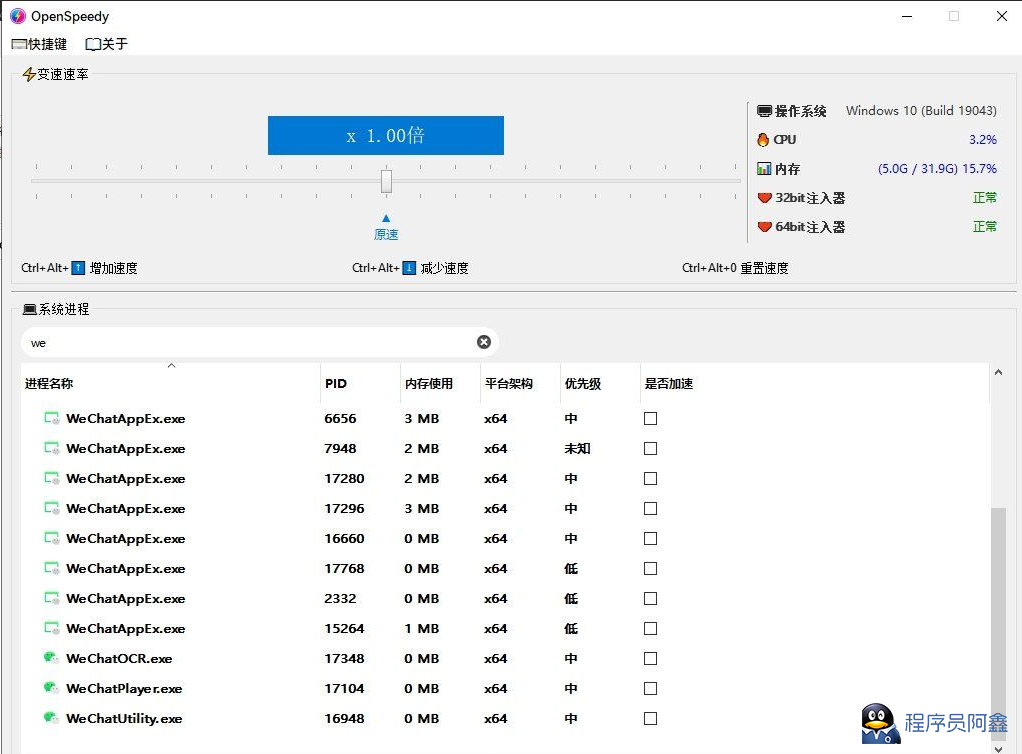Viewport: 1022px width, 754px height.
Task: Click the process icon for PID 2332
Action: click(x=51, y=598)
